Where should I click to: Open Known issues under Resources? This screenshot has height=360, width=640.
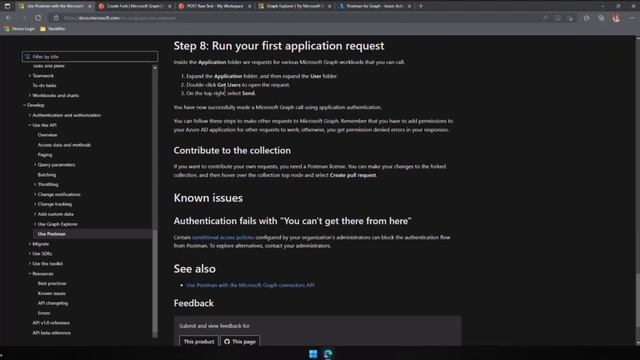coord(51,293)
